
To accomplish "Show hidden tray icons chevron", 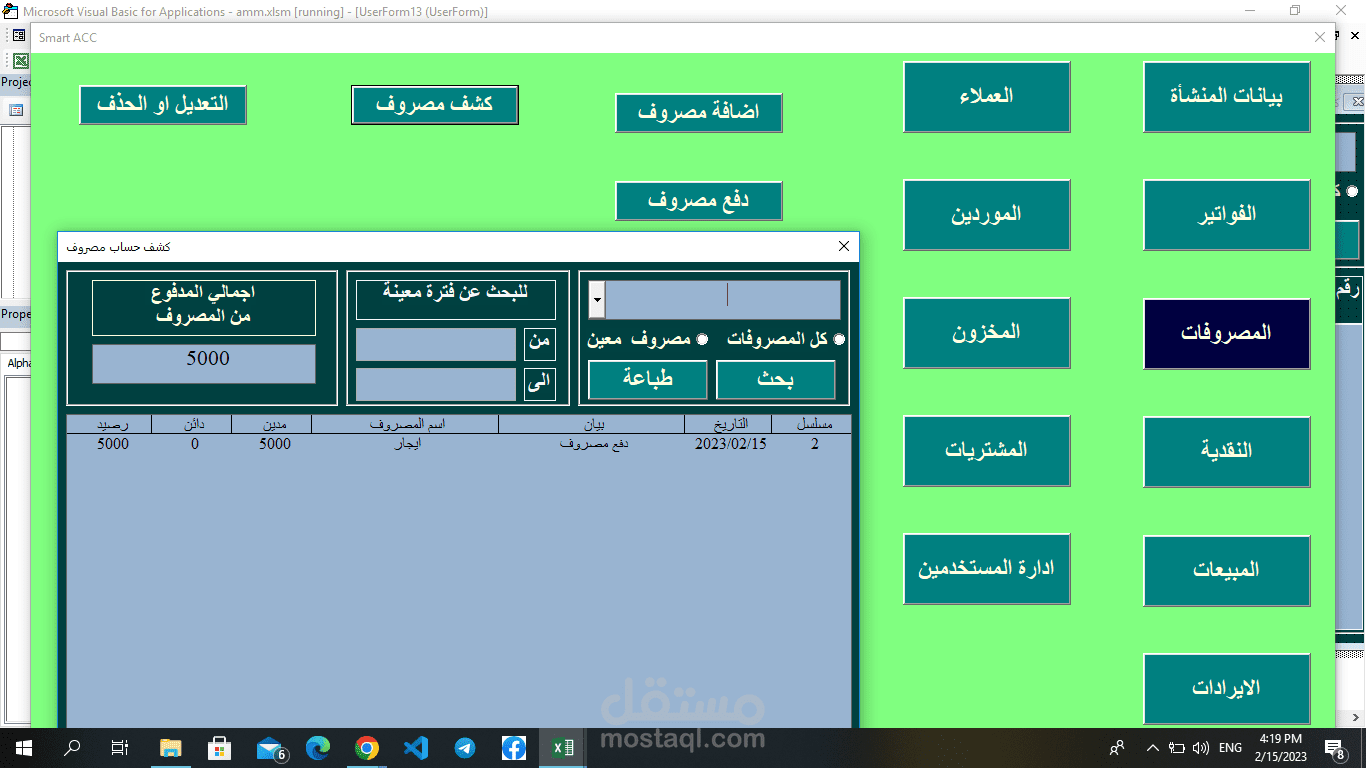I will click(1152, 748).
